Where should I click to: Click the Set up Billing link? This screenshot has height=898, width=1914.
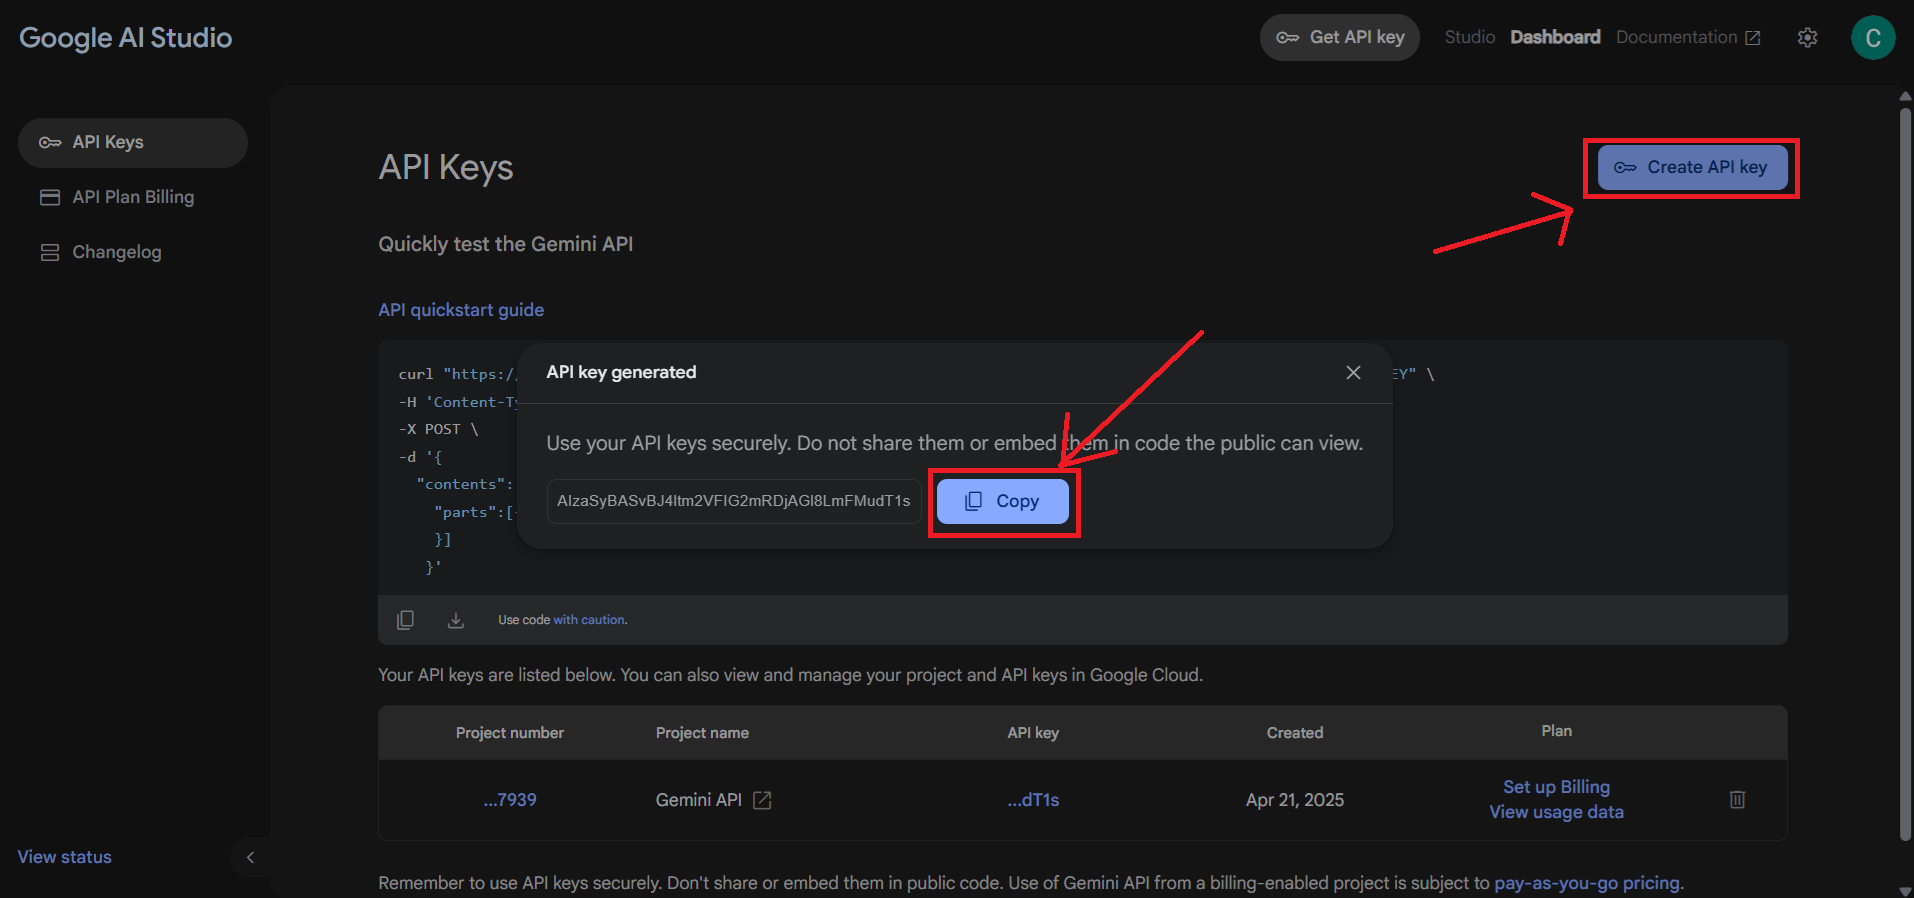point(1556,787)
